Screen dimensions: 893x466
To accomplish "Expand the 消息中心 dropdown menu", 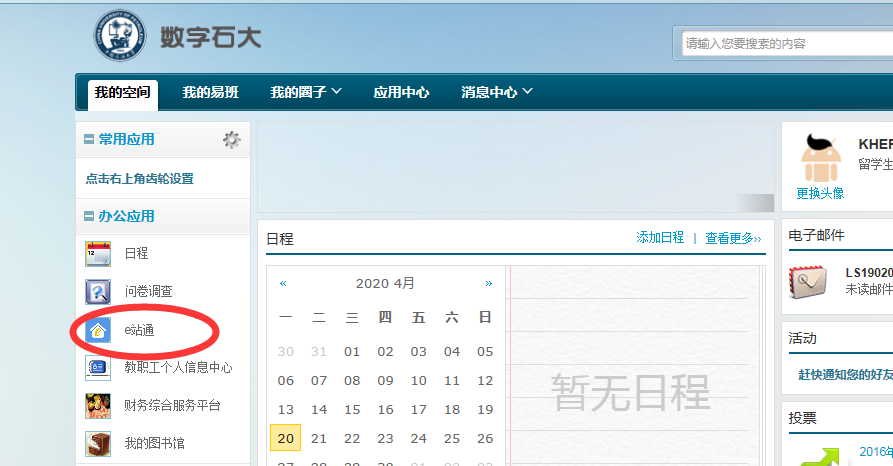I will pos(497,92).
